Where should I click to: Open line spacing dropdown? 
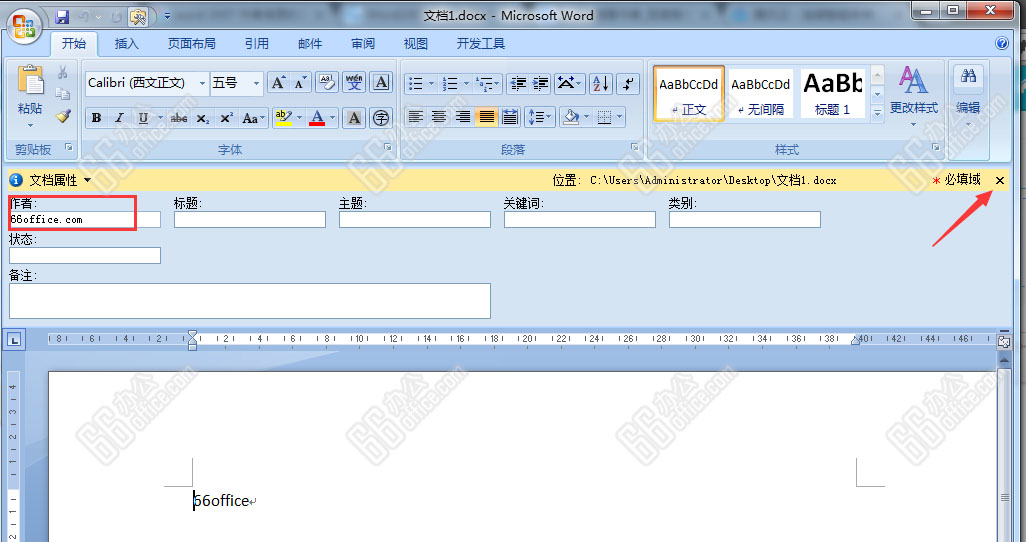click(540, 118)
